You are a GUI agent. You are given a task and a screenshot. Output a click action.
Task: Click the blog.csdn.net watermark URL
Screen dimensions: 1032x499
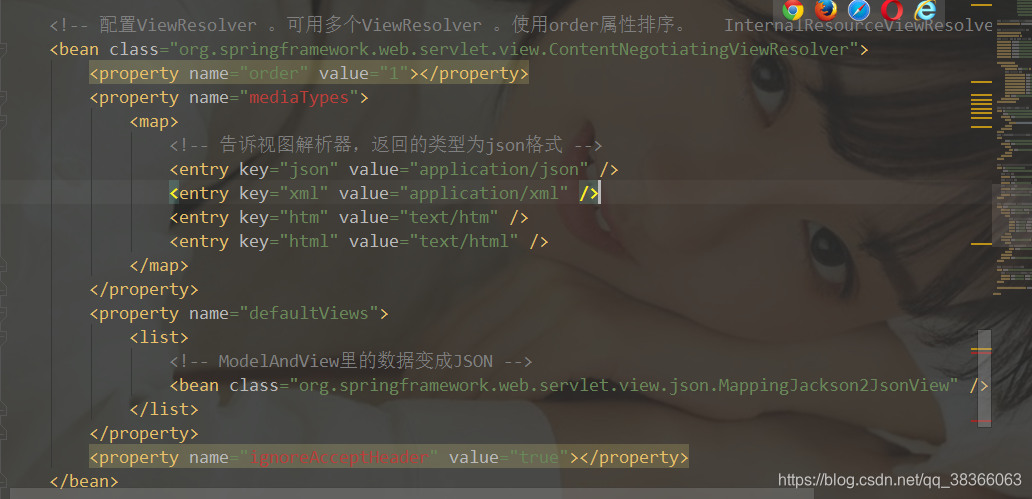899,479
